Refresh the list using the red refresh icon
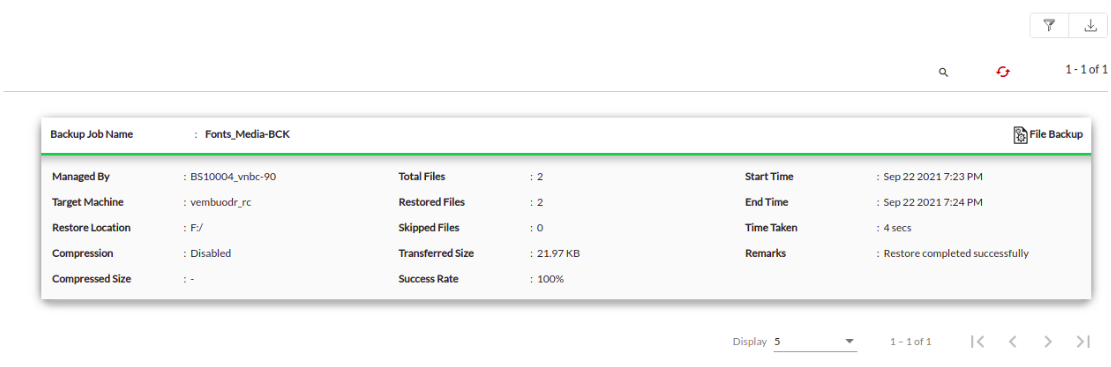 coord(1003,72)
